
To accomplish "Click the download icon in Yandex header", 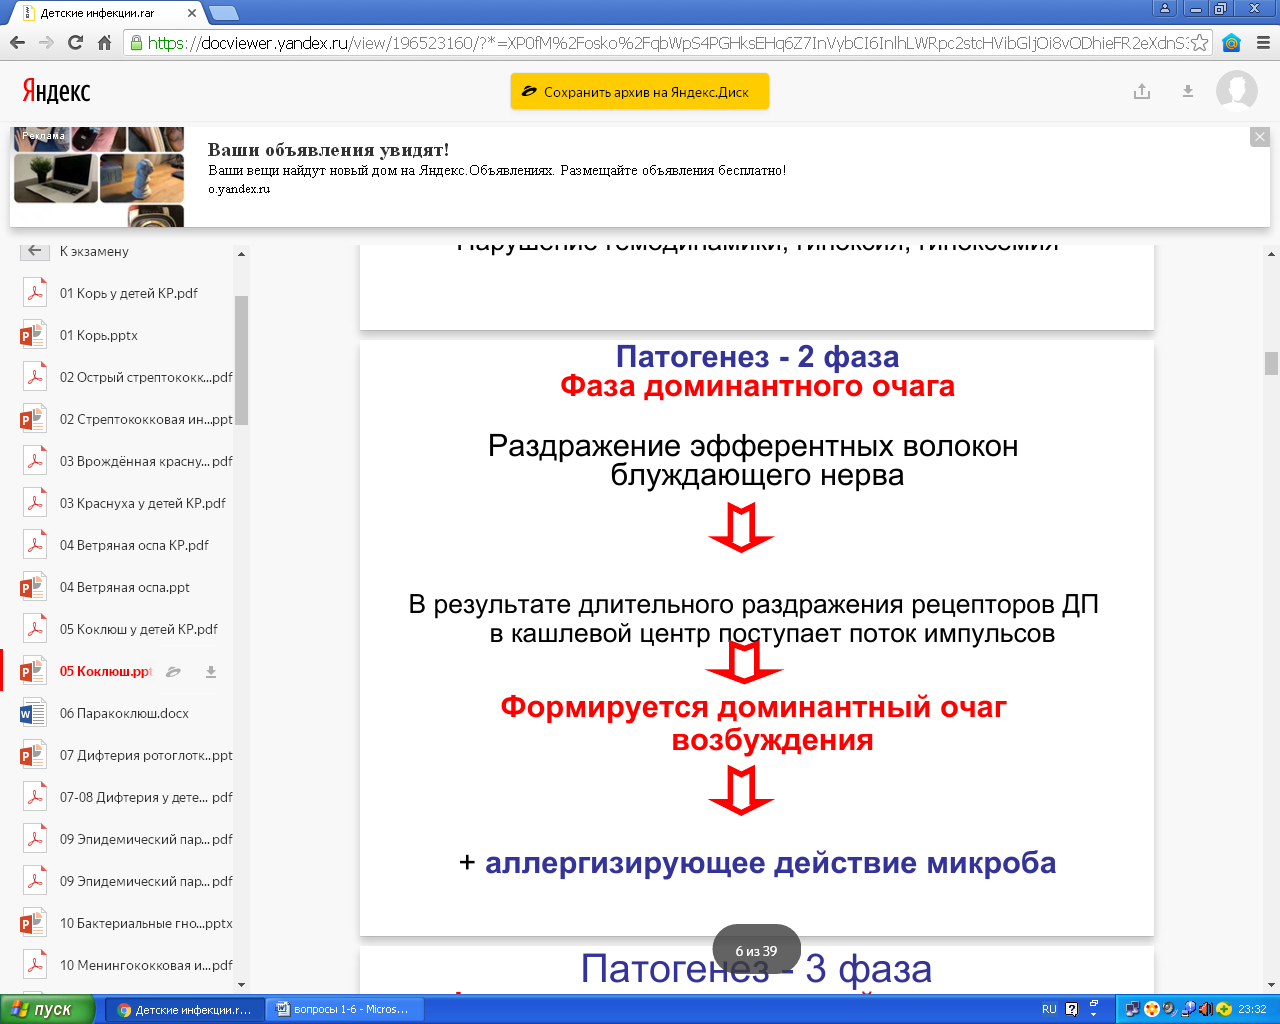I will click(1188, 91).
